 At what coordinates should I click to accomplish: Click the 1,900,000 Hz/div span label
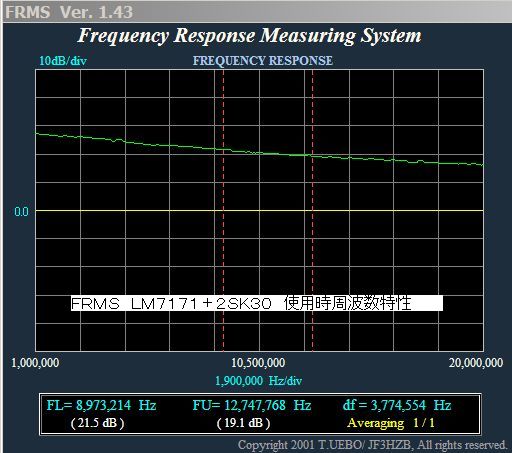pyautogui.click(x=258, y=381)
